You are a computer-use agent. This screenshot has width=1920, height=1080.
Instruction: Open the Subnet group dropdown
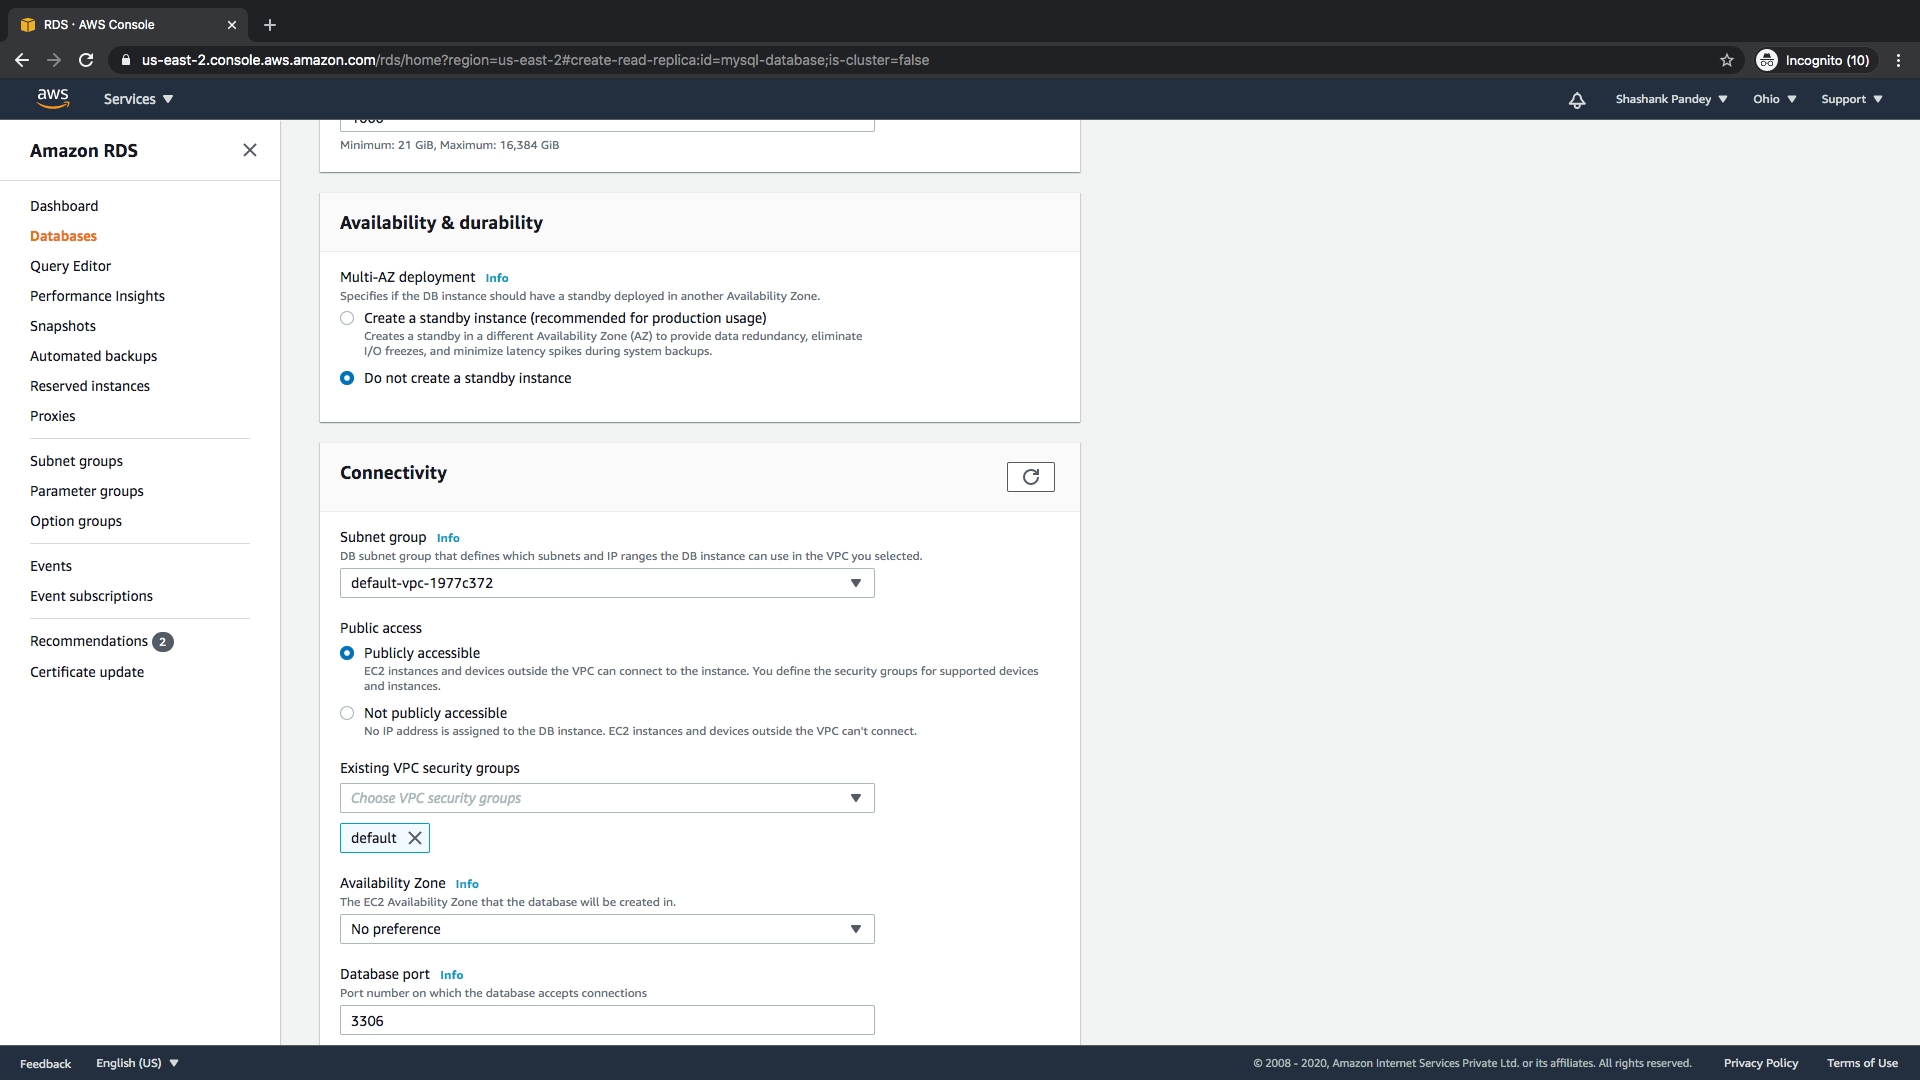point(606,583)
